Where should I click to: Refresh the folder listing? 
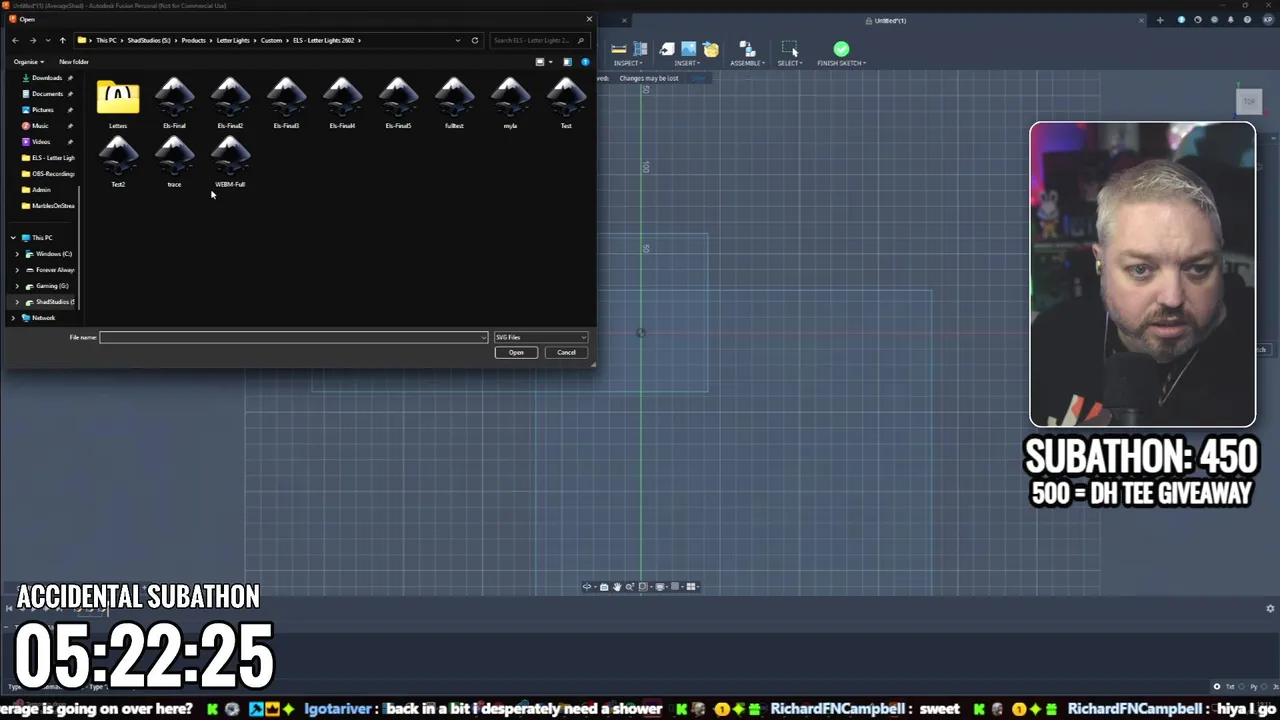pyautogui.click(x=475, y=40)
